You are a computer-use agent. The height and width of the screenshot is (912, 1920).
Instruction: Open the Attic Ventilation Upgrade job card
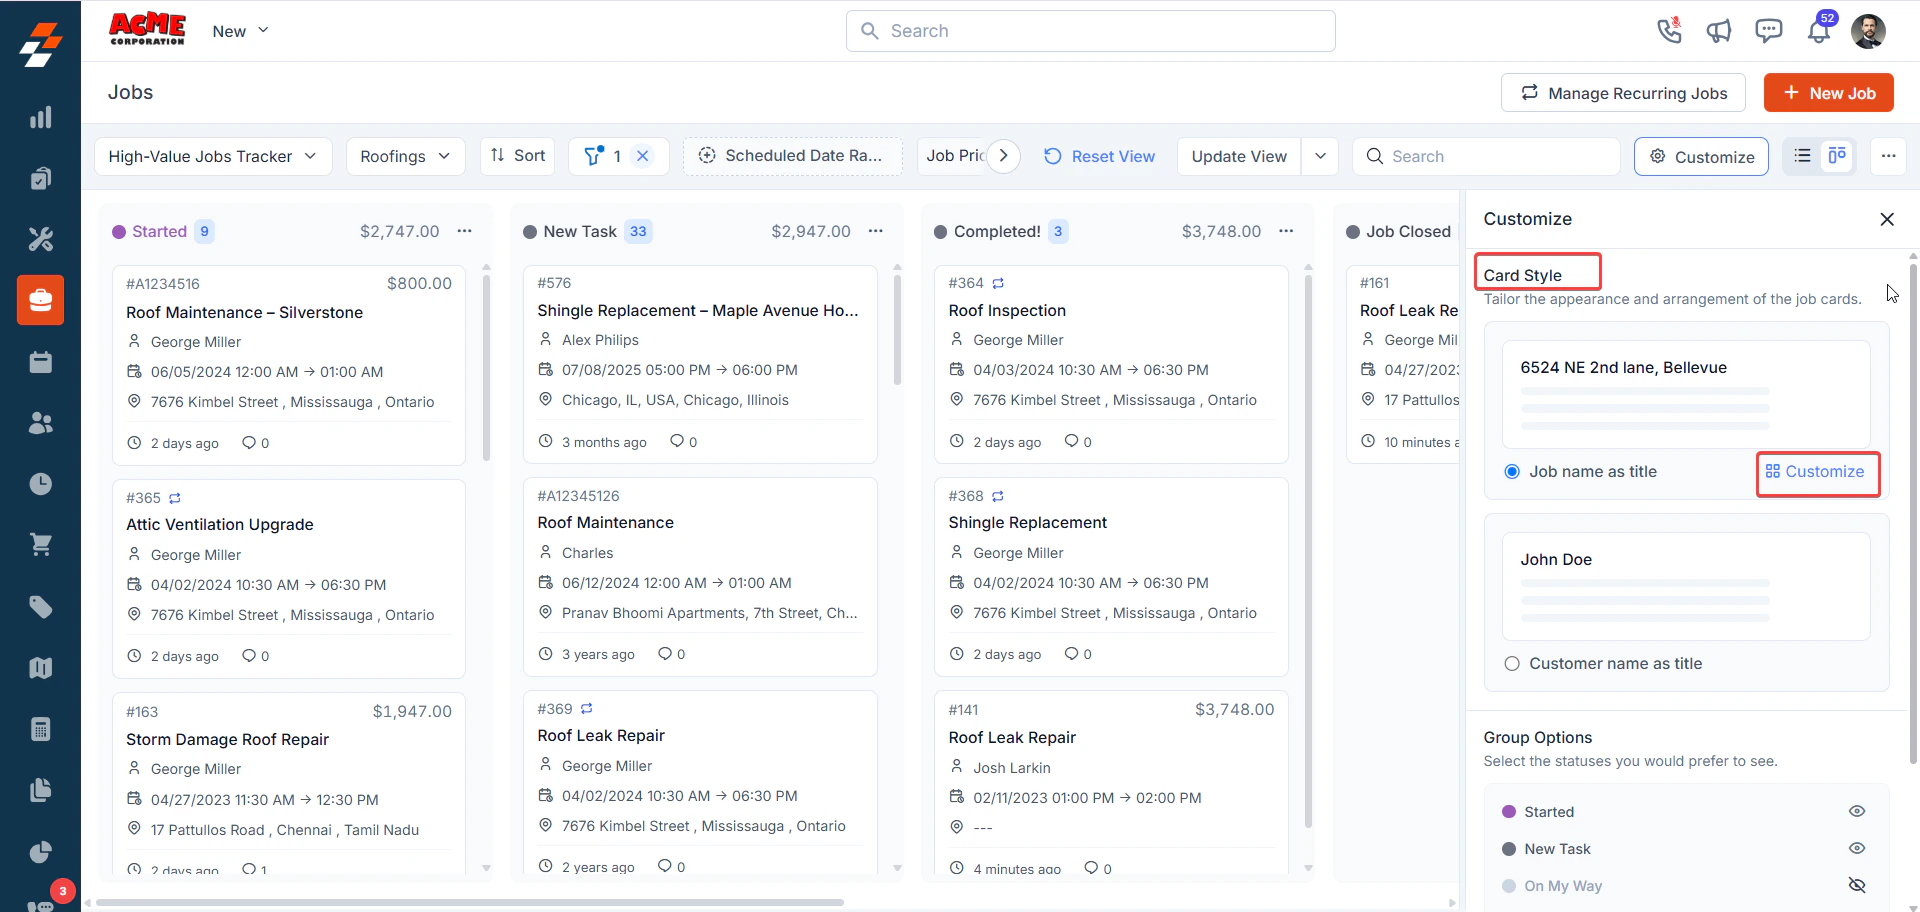click(x=289, y=579)
